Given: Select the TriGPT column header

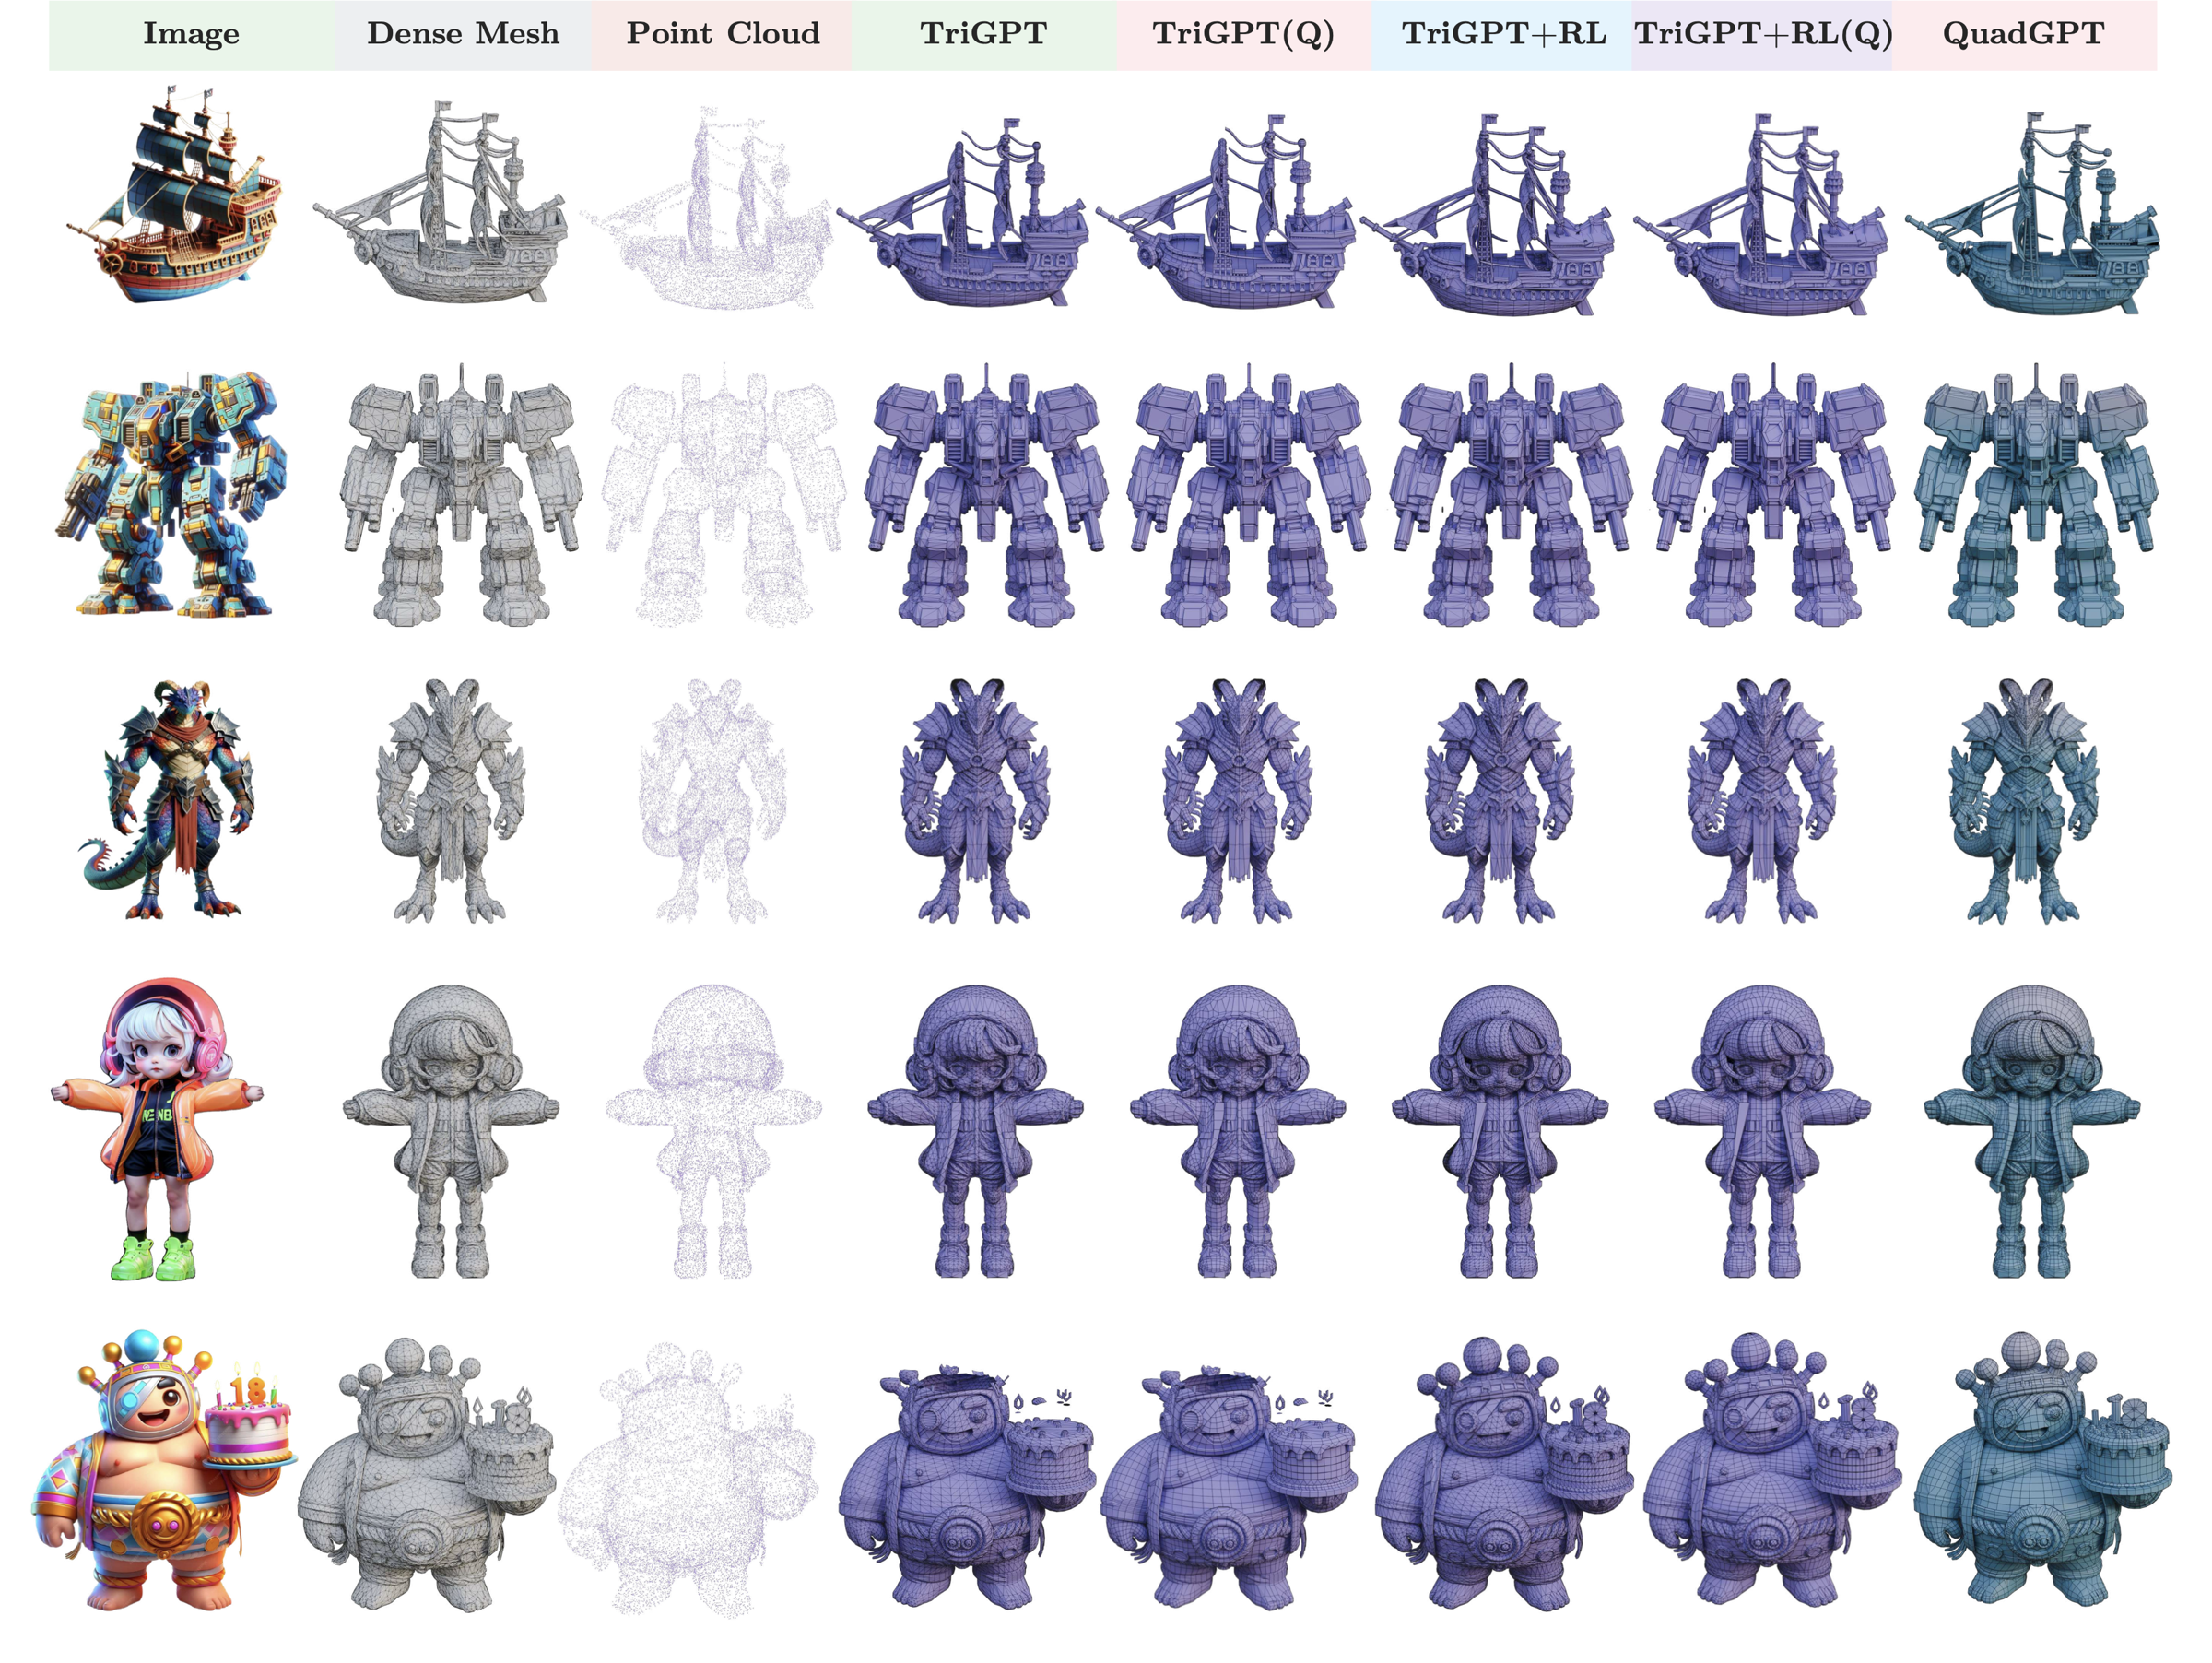Looking at the screenshot, I should coord(983,34).
